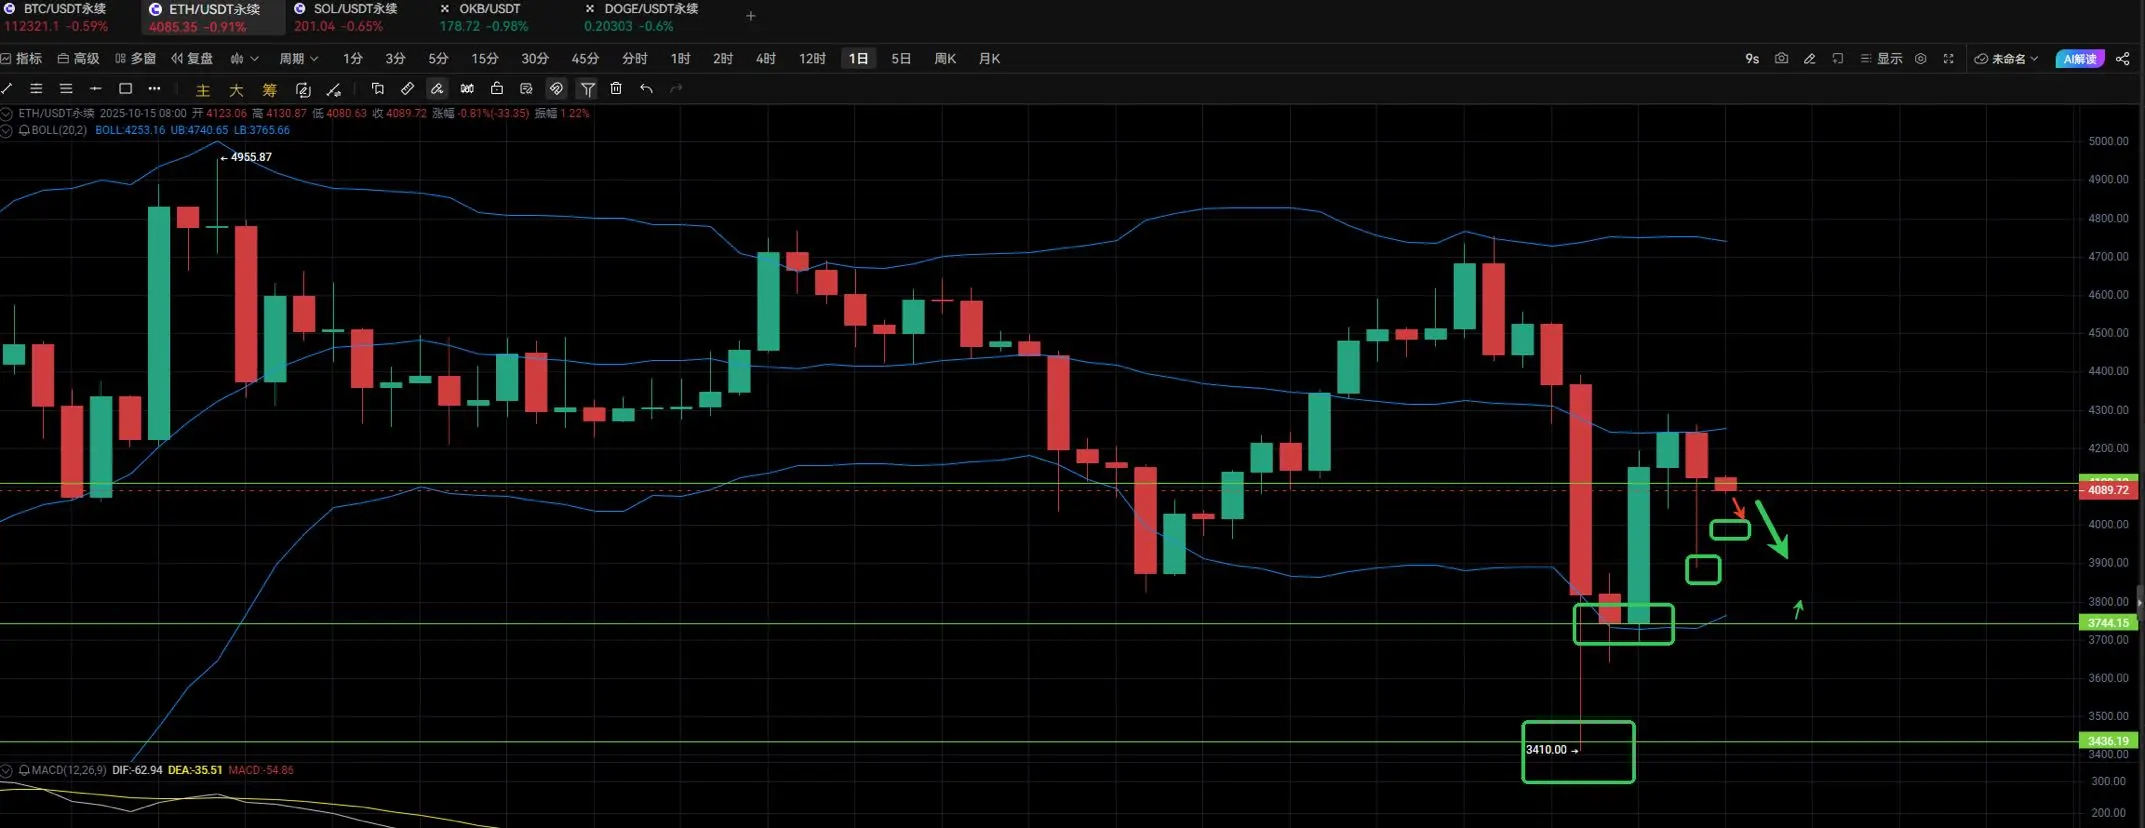Take a chart screenshot with camera icon

[x=1781, y=59]
